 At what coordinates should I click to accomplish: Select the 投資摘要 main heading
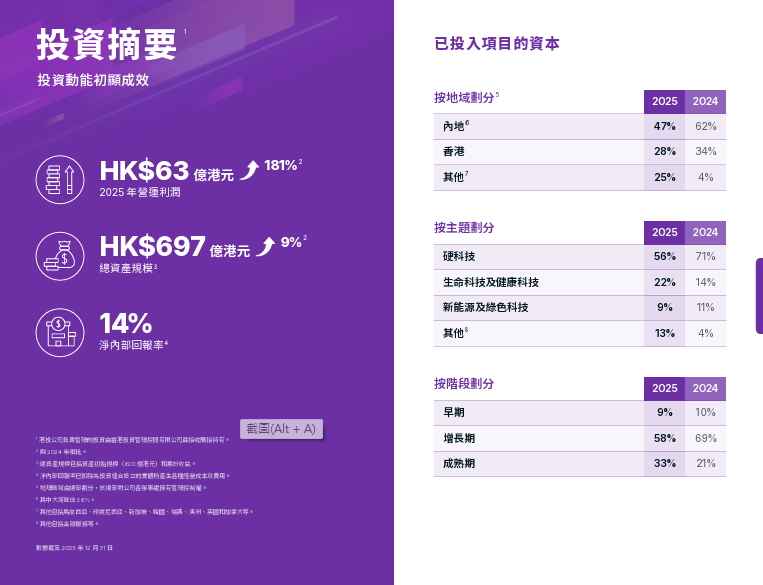coord(106,44)
